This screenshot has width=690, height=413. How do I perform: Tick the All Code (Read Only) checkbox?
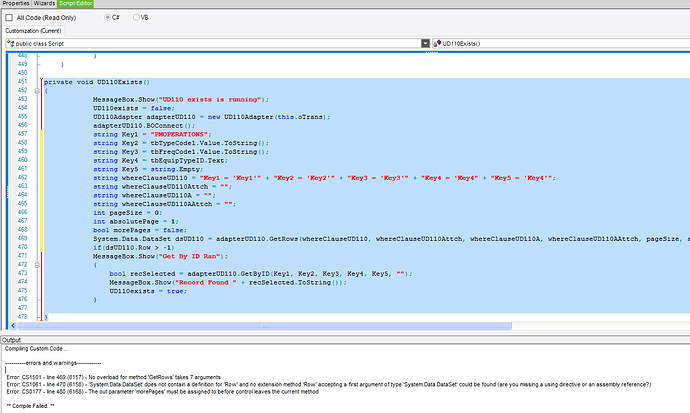coord(9,18)
